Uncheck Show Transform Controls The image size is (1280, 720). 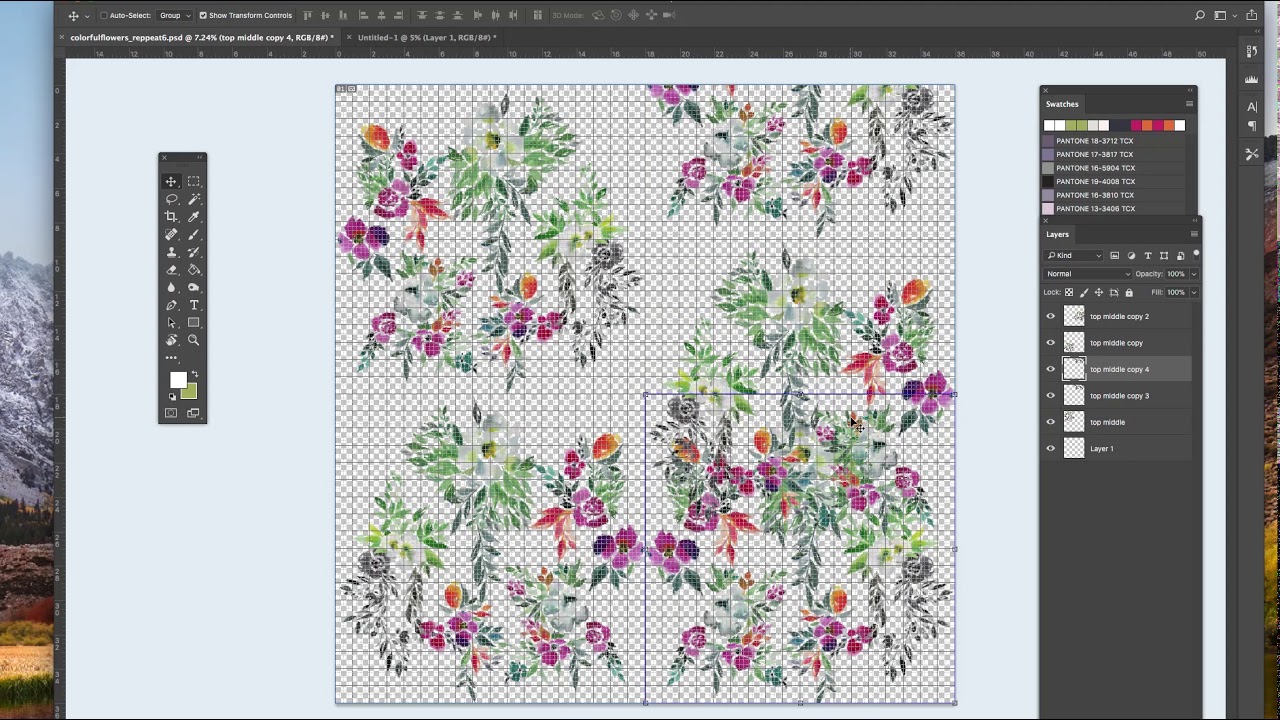point(203,15)
